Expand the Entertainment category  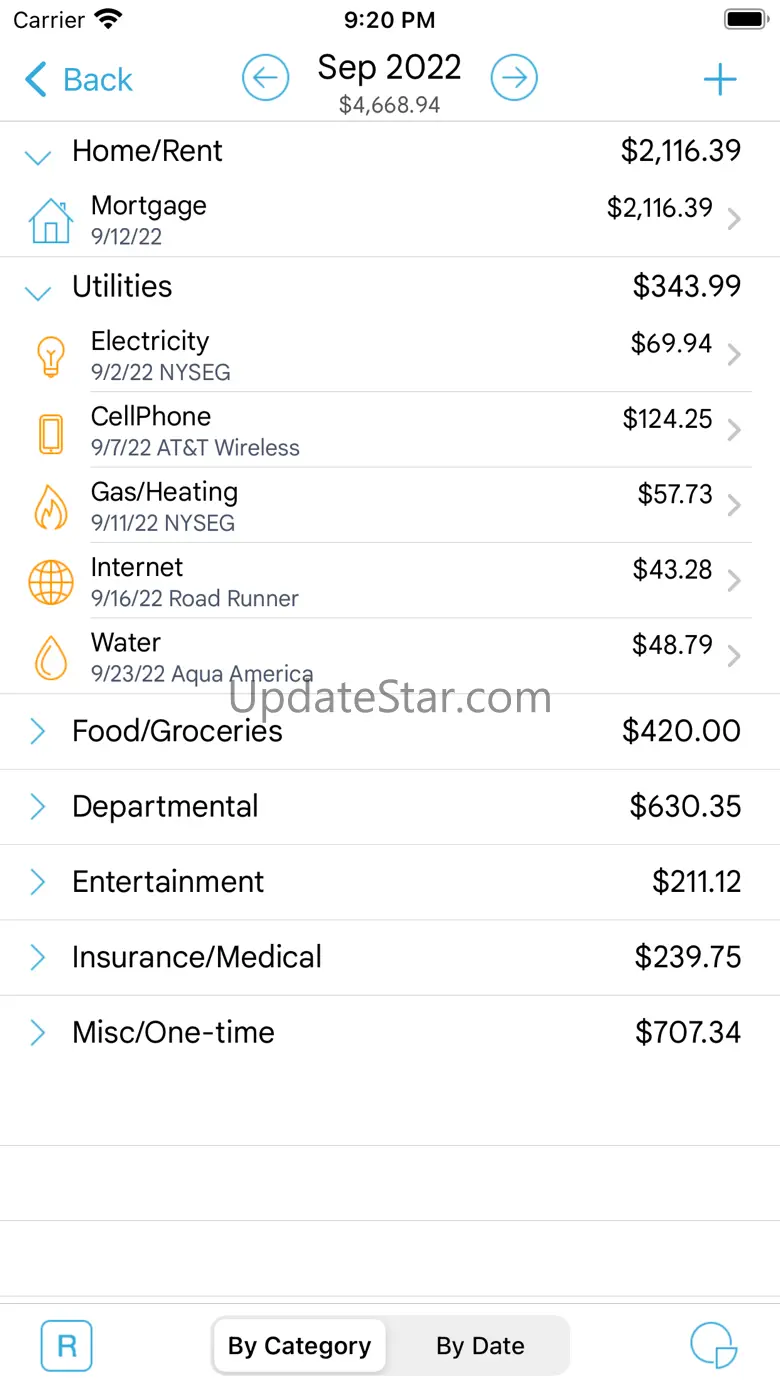tap(38, 882)
